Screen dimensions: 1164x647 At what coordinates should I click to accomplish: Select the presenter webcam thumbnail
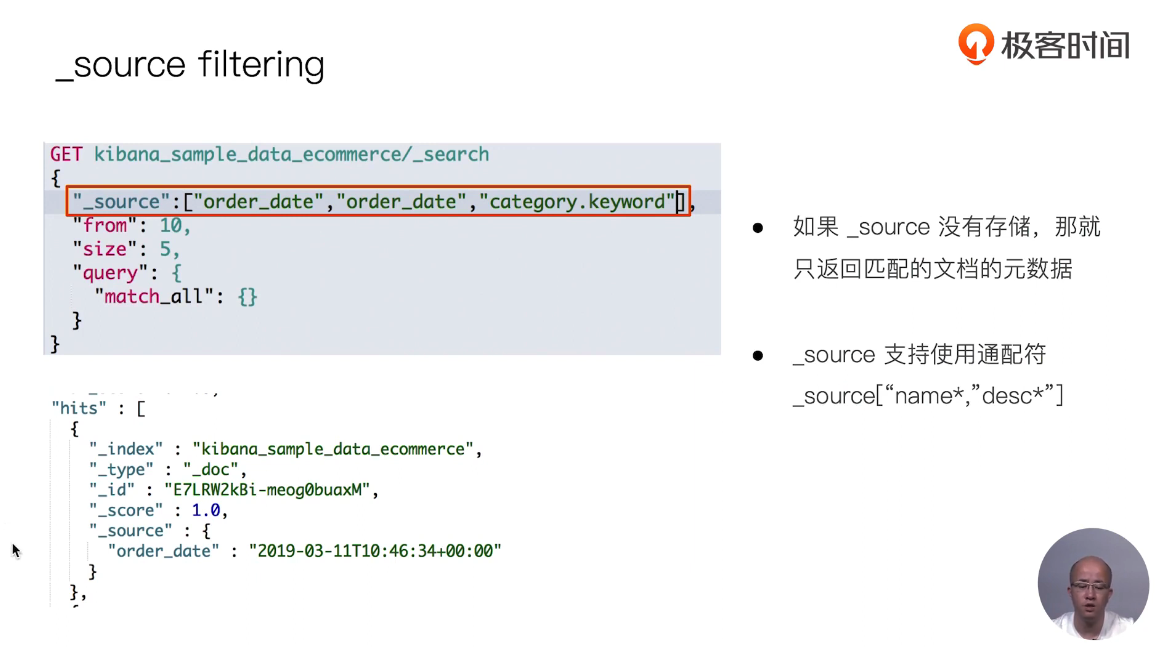[x=1092, y=583]
